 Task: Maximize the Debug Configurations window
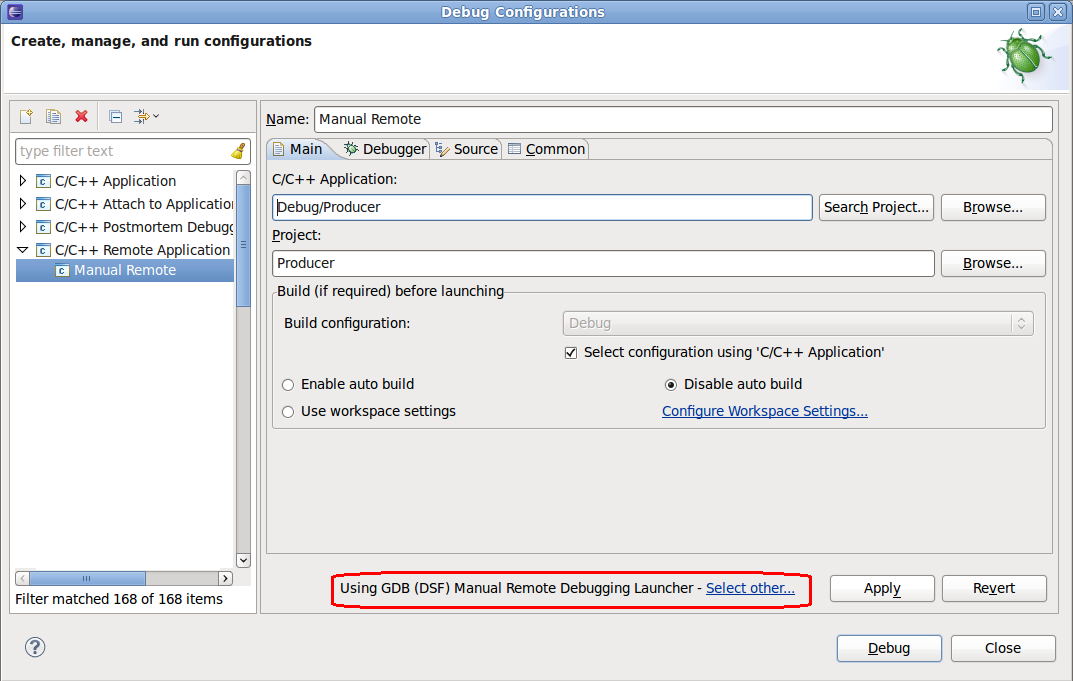(x=1035, y=12)
